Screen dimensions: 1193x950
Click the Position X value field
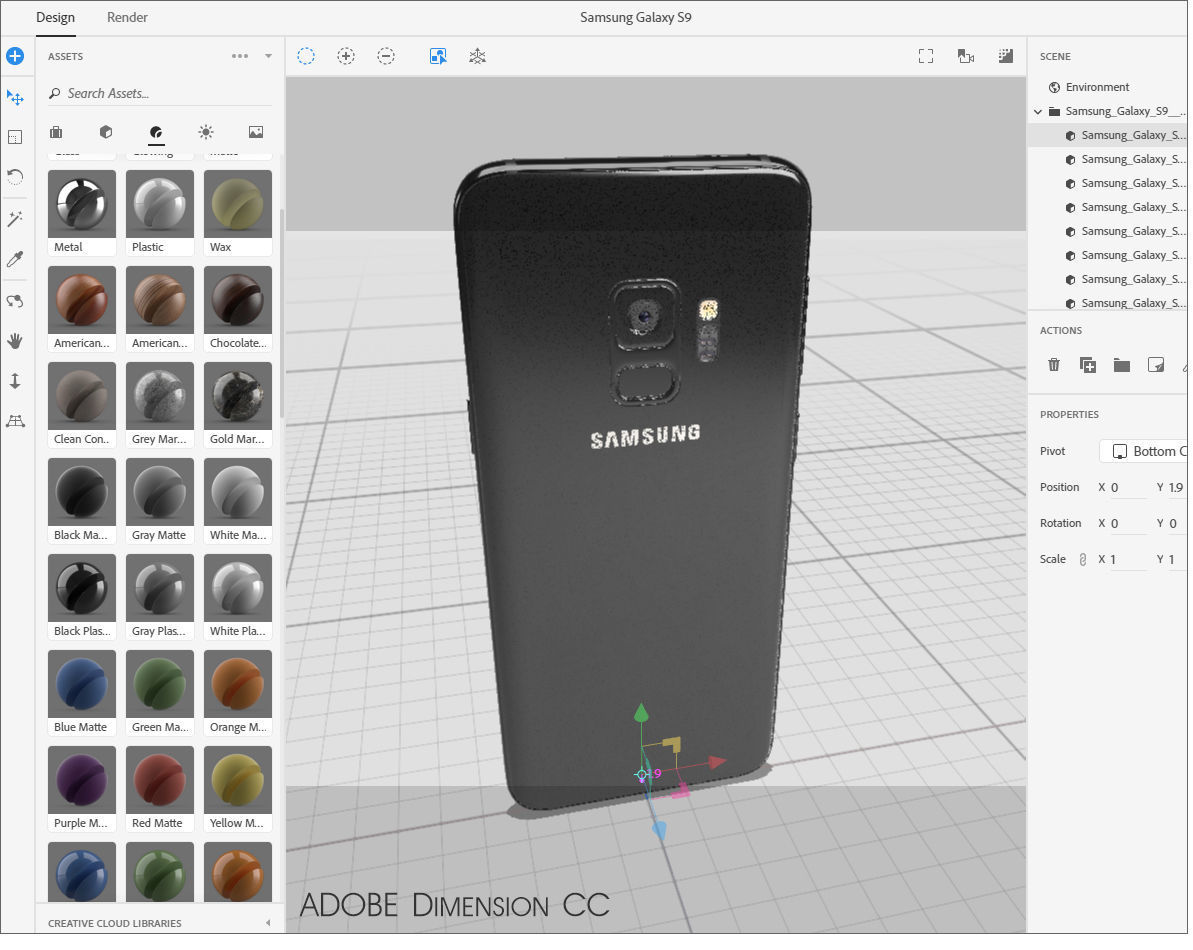[1128, 488]
